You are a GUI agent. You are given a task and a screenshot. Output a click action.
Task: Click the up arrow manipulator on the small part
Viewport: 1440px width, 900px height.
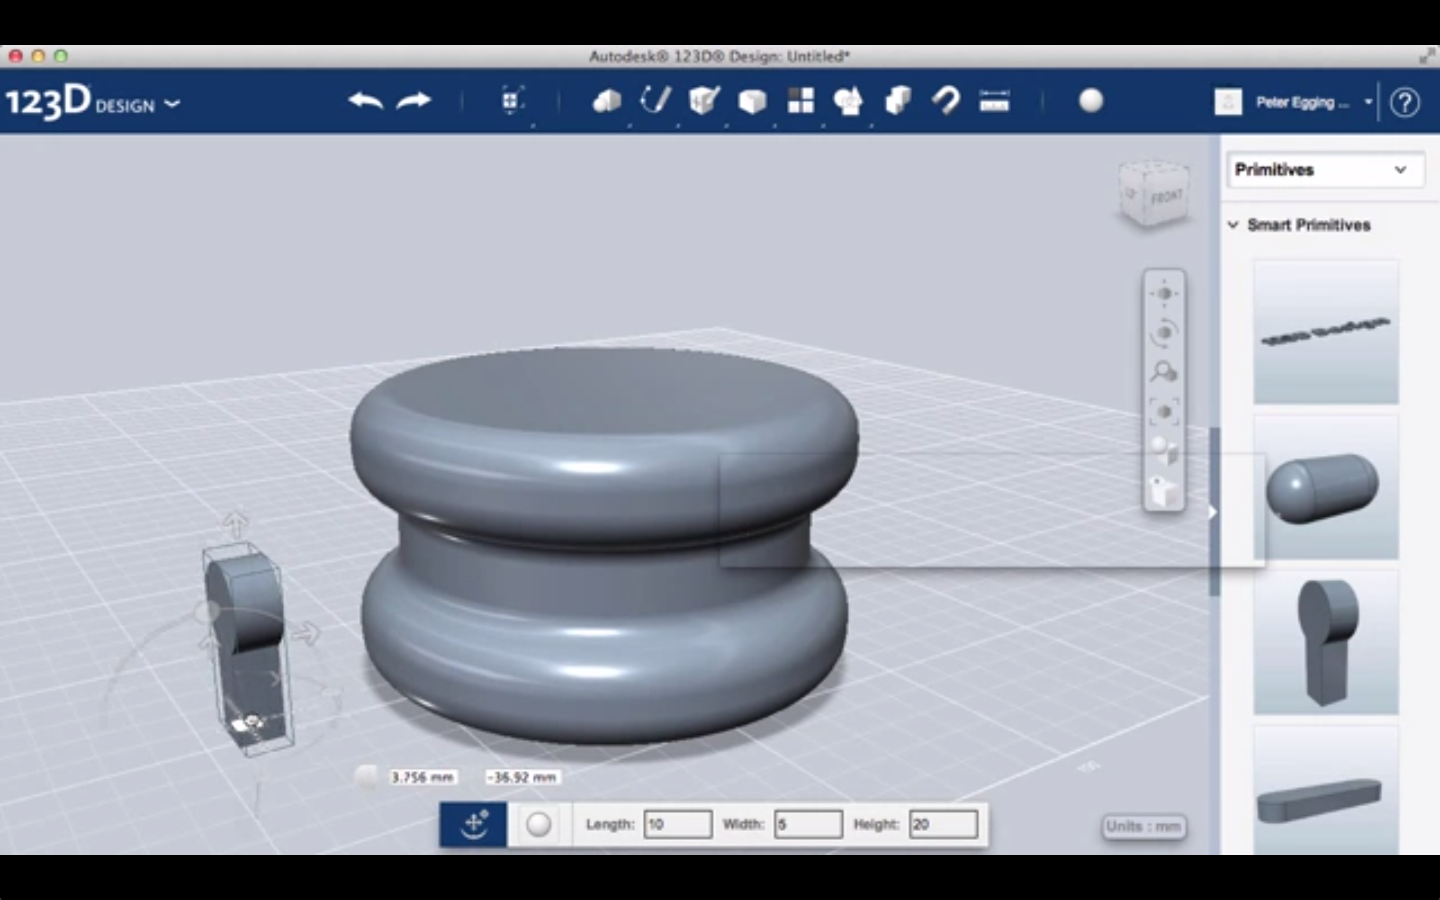click(x=235, y=524)
